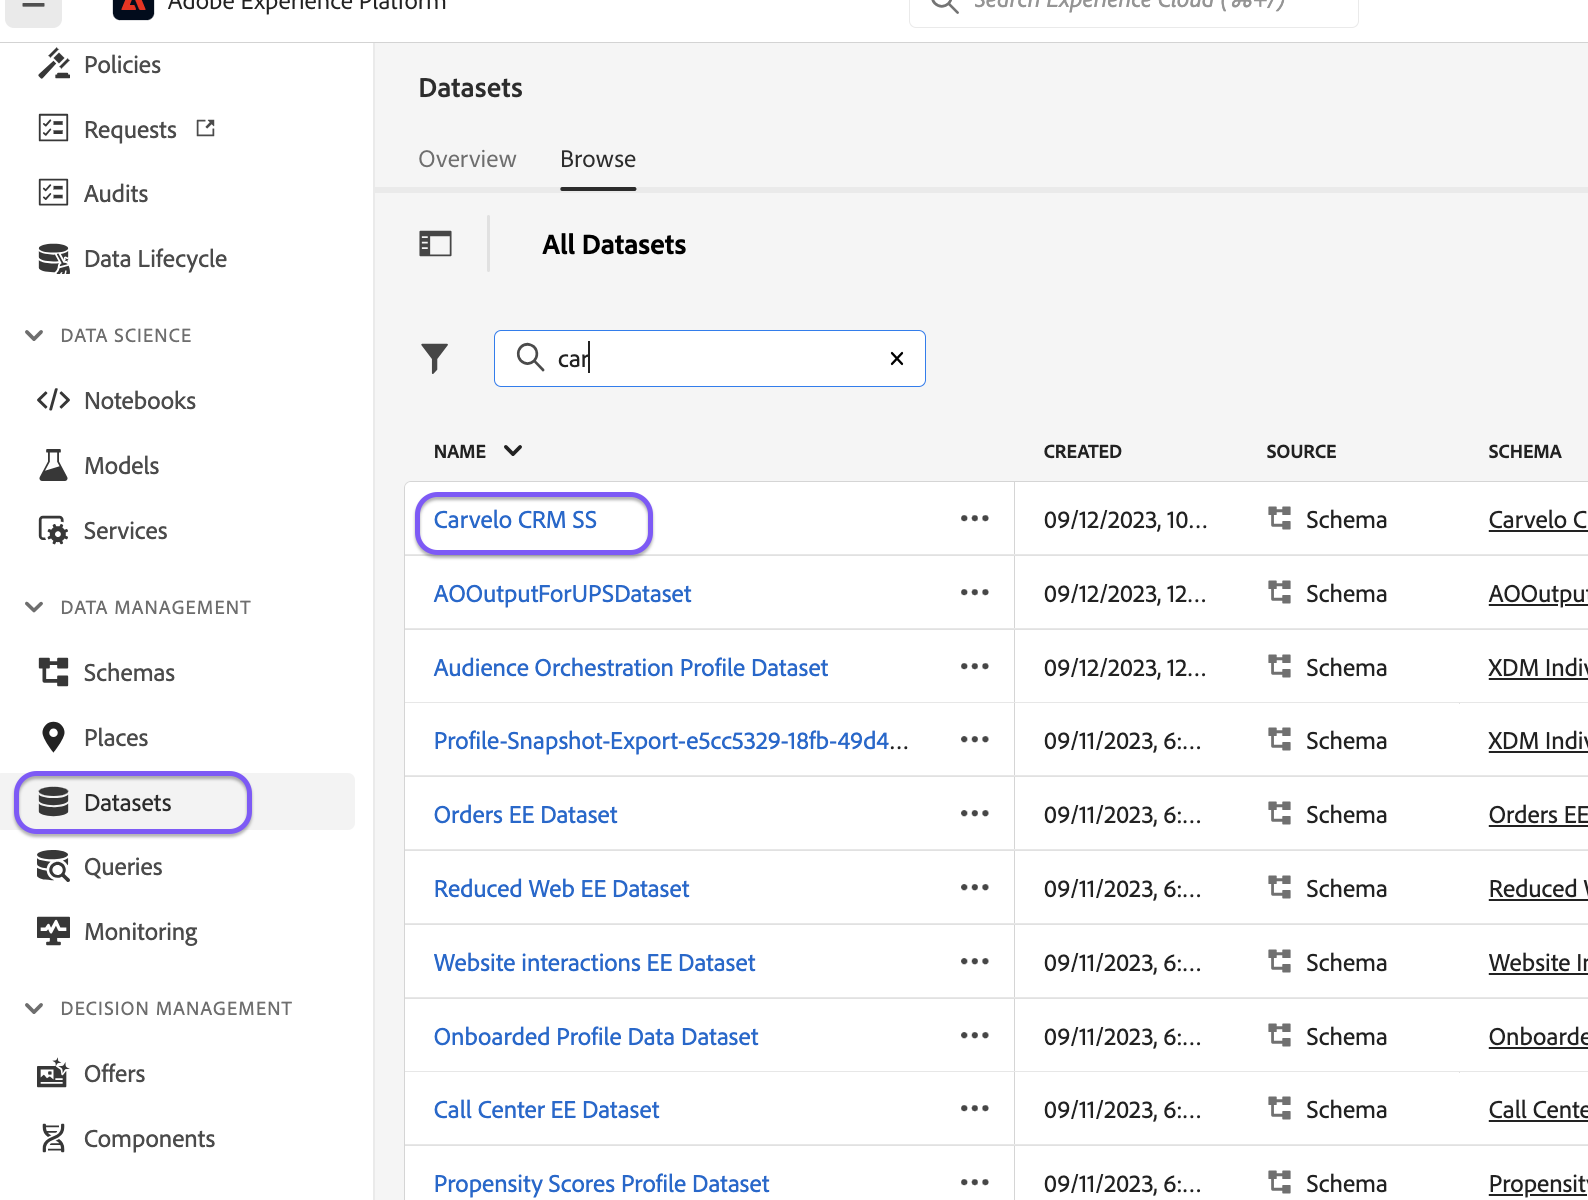Open Data Lifecycle icon in sidebar
Viewport: 1588px width, 1200px height.
point(53,258)
